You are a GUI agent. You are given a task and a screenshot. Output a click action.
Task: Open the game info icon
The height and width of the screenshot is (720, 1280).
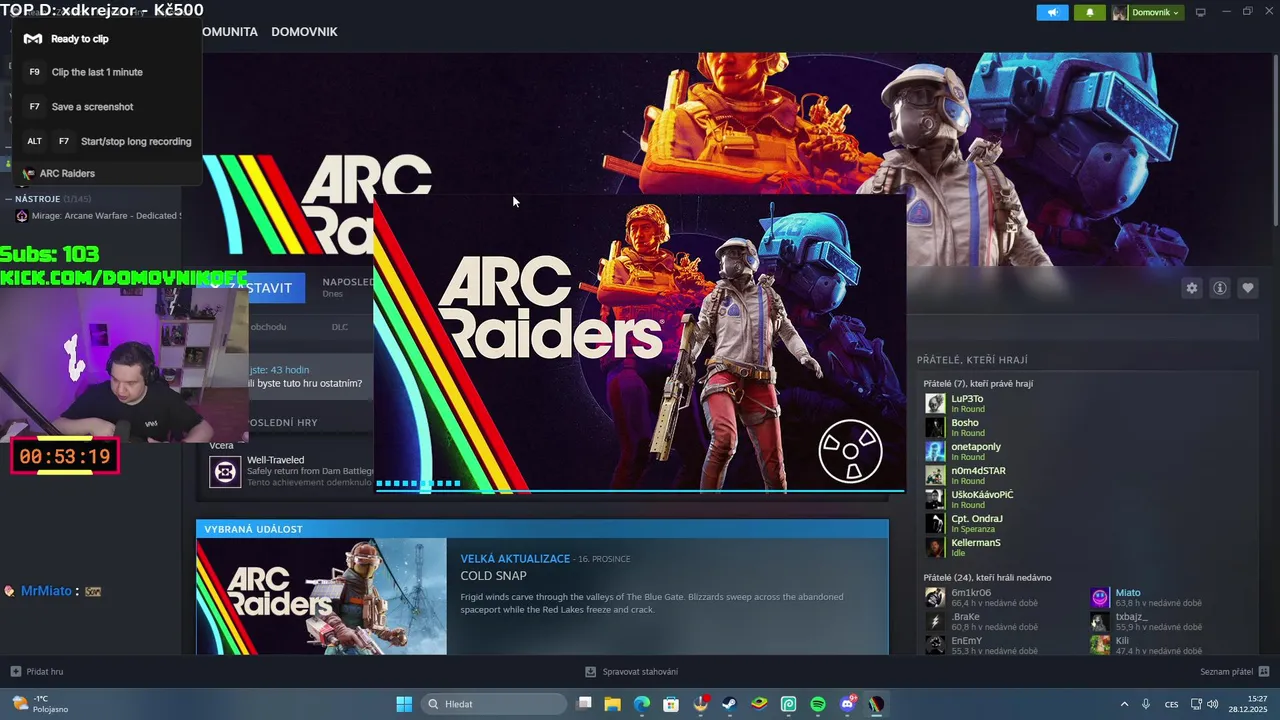pos(1219,288)
